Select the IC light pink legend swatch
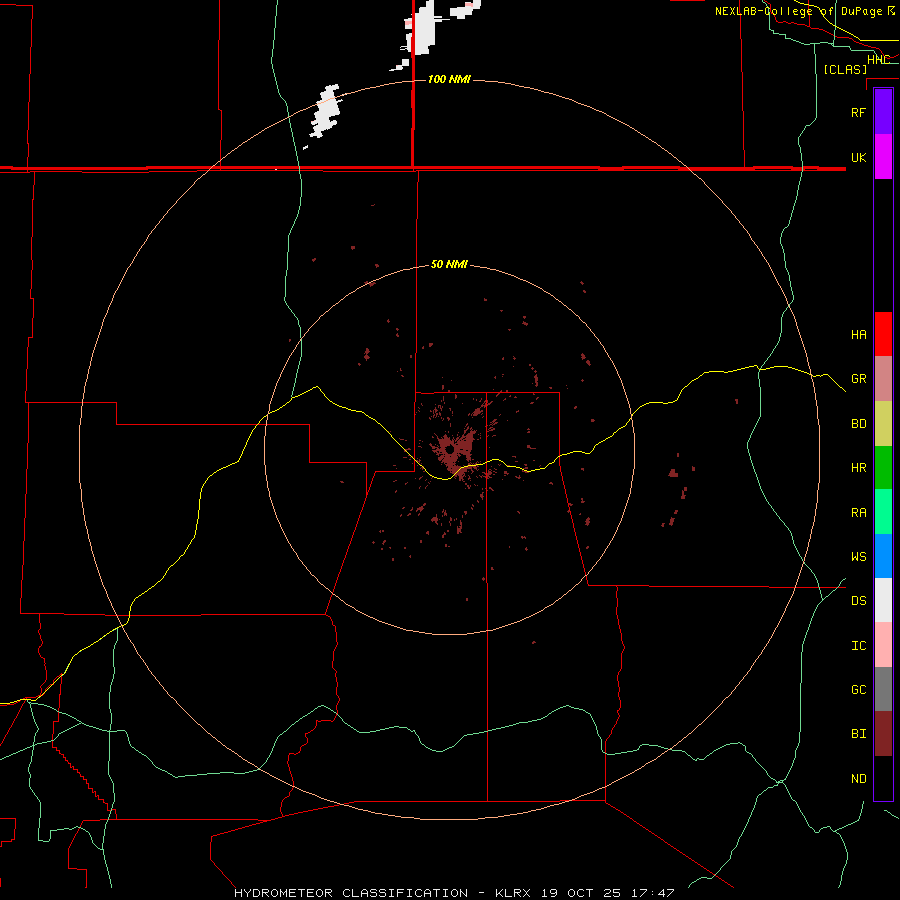The width and height of the screenshot is (900, 900). [883, 645]
